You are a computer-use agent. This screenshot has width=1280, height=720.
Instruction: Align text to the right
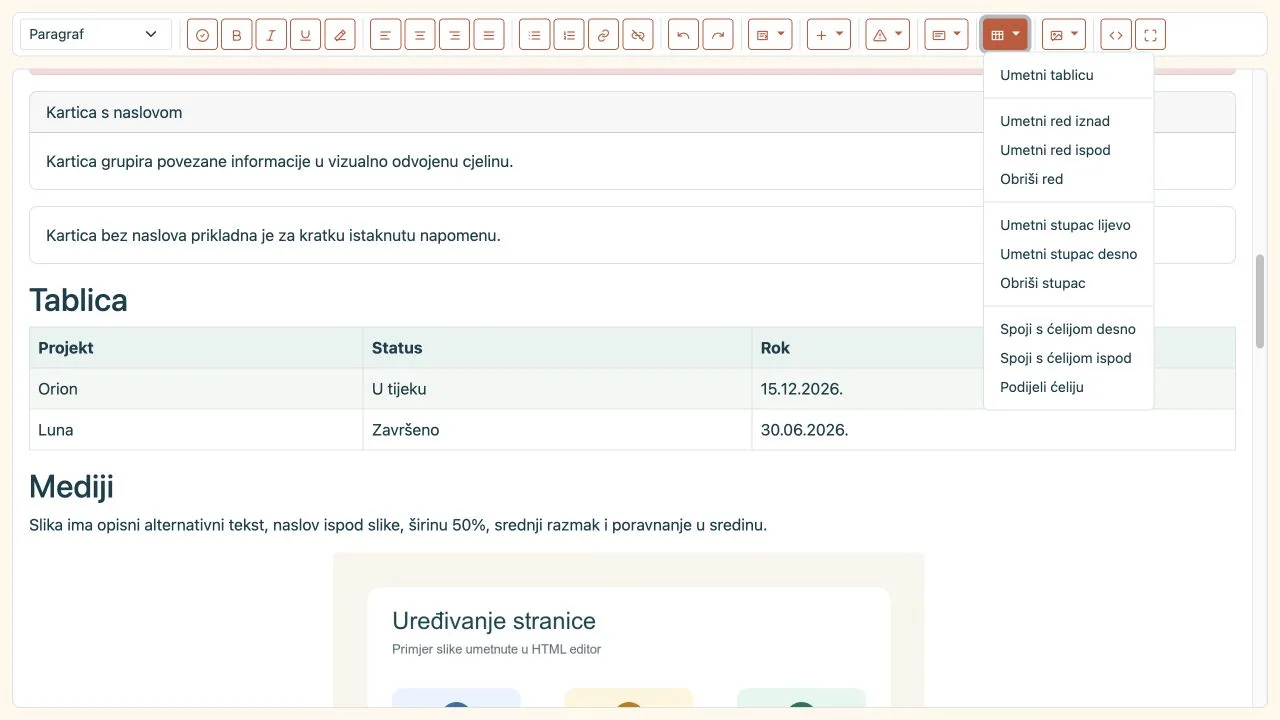click(x=455, y=35)
